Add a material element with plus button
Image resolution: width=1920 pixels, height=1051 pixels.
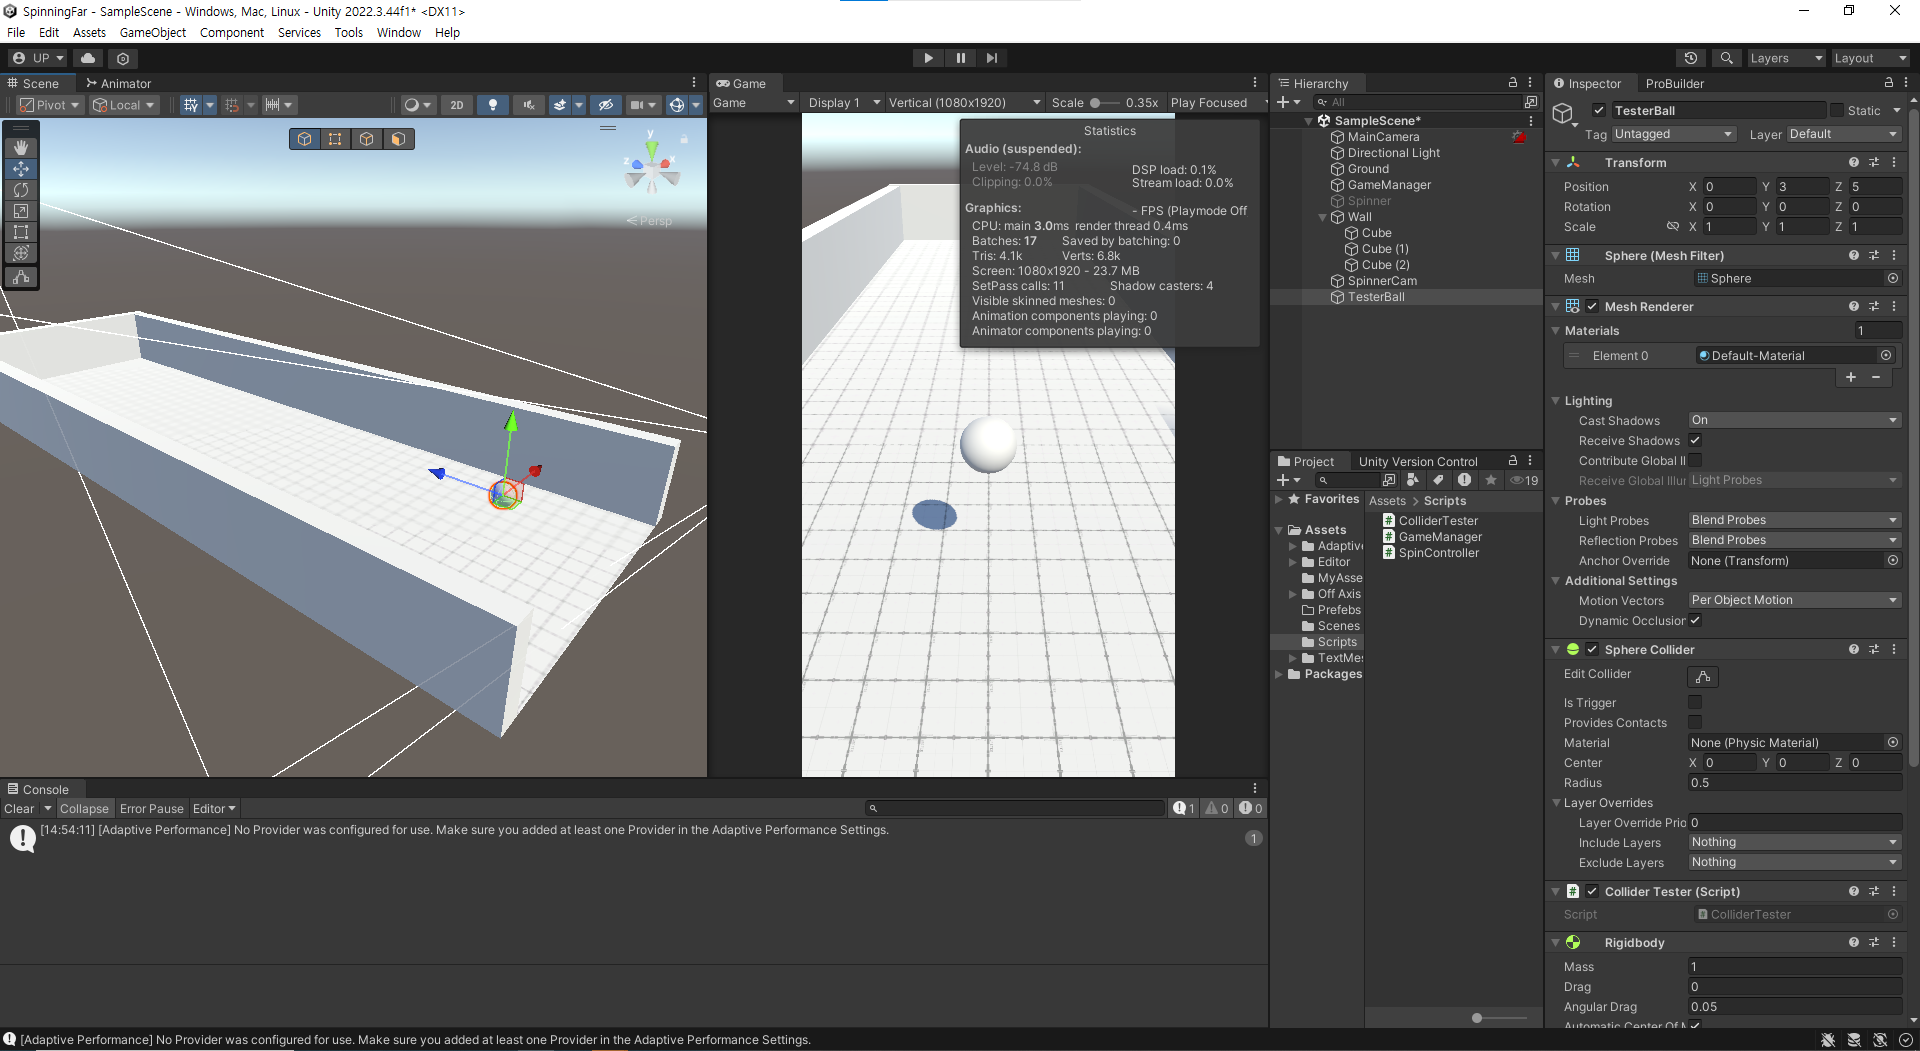coord(1851,377)
